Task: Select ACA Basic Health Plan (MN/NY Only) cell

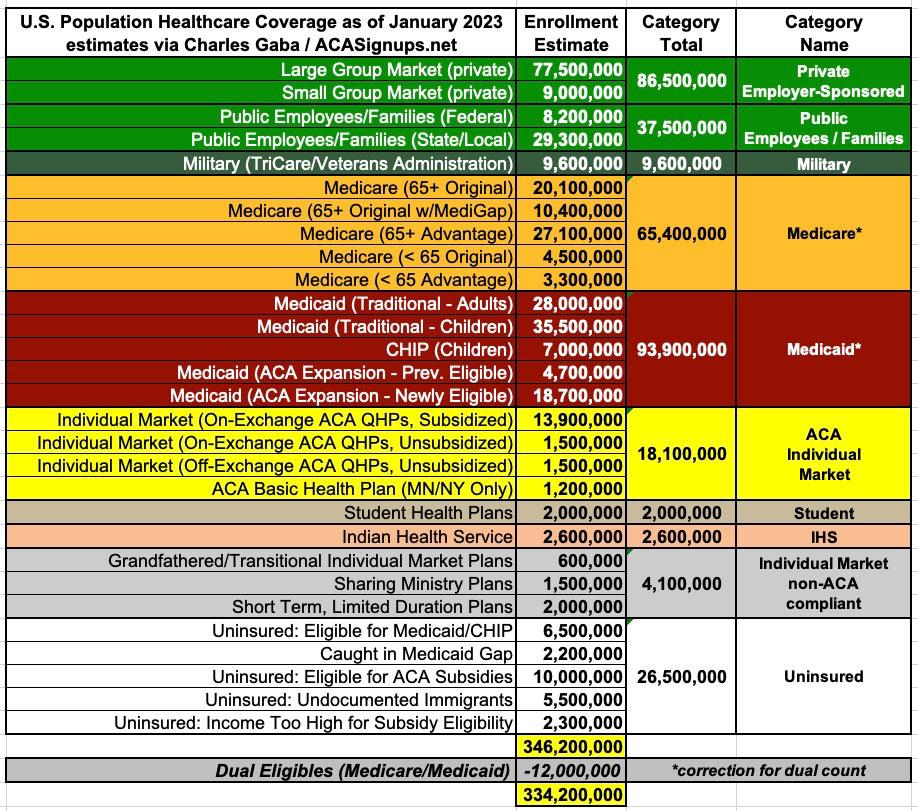Action: (x=362, y=489)
